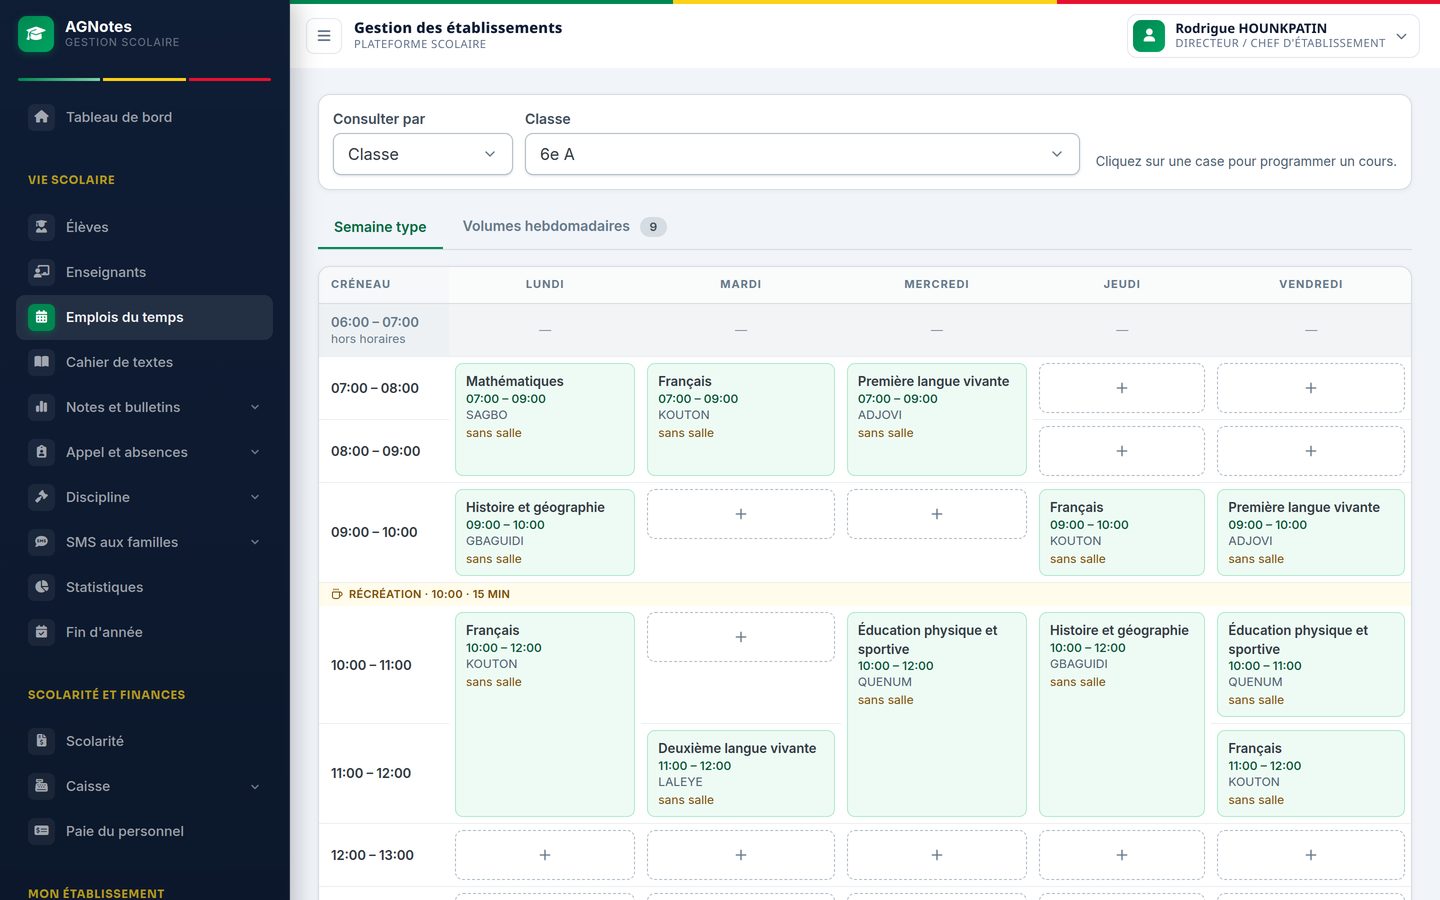Open the Rodrigue HOUNKPATIN user menu
The image size is (1440, 900).
click(1273, 36)
